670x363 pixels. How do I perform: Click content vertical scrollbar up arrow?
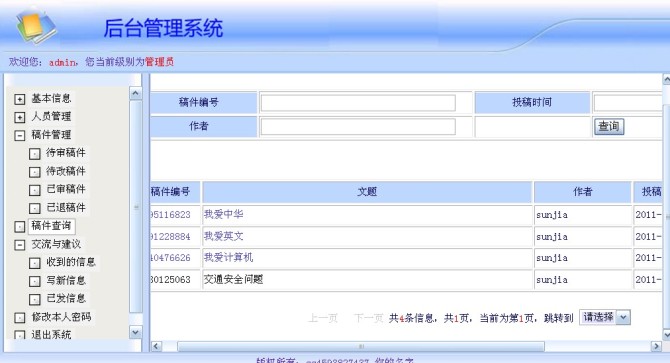point(667,79)
